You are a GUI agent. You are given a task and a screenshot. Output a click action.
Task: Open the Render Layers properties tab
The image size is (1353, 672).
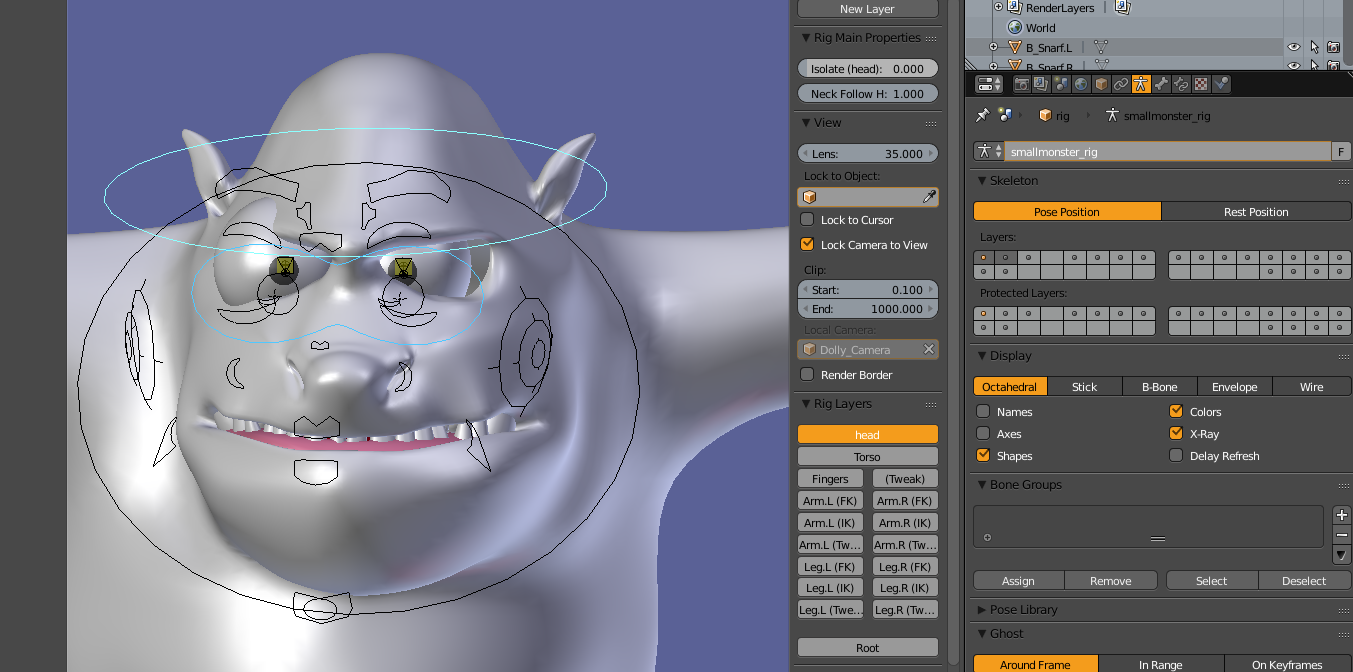(1041, 85)
